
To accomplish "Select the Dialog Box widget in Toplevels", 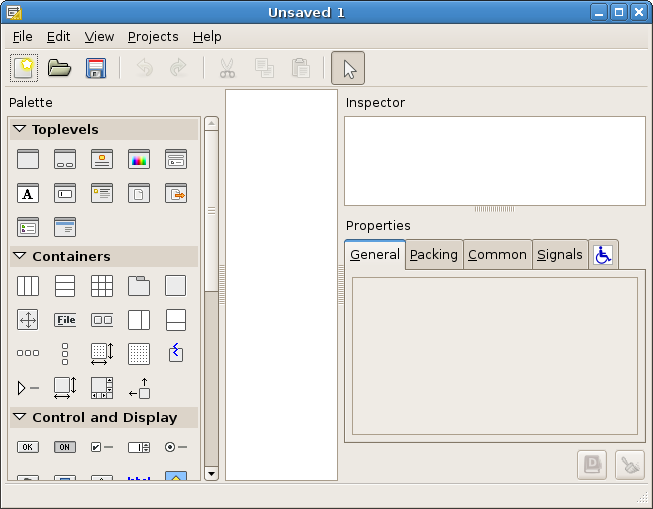I will click(65, 159).
